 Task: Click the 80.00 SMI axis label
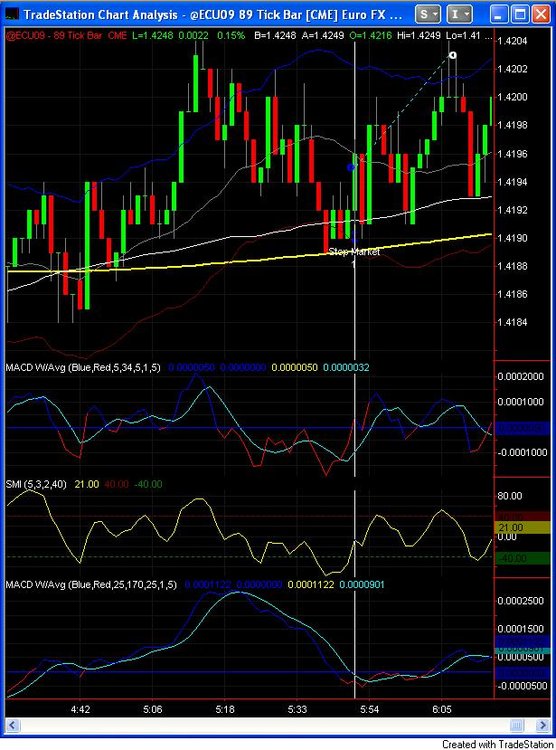510,496
